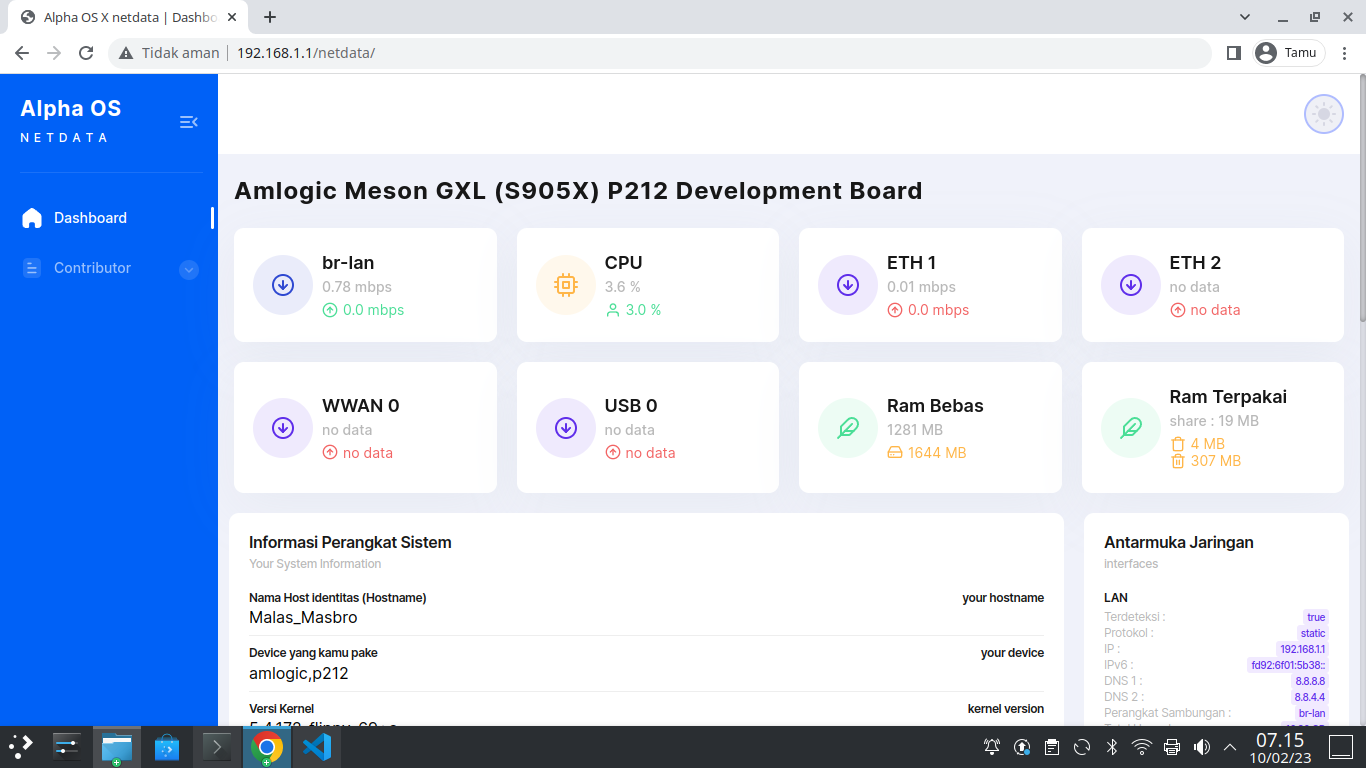Open a new Chrome tab
Image resolution: width=1366 pixels, height=768 pixels.
270,17
